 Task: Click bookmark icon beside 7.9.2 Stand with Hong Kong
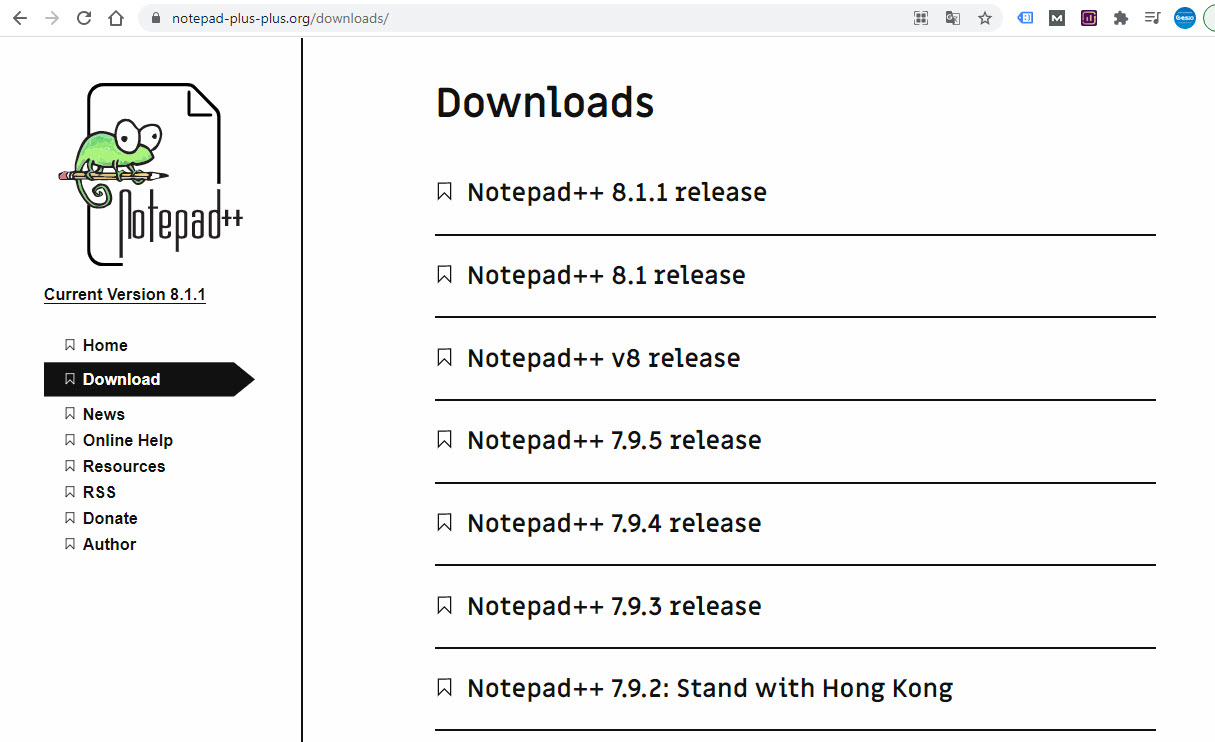(445, 687)
